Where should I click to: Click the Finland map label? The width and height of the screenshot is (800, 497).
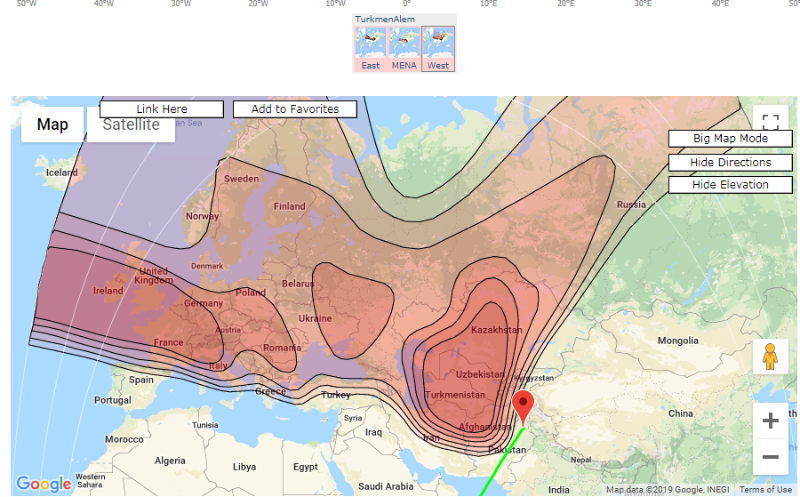(x=289, y=206)
